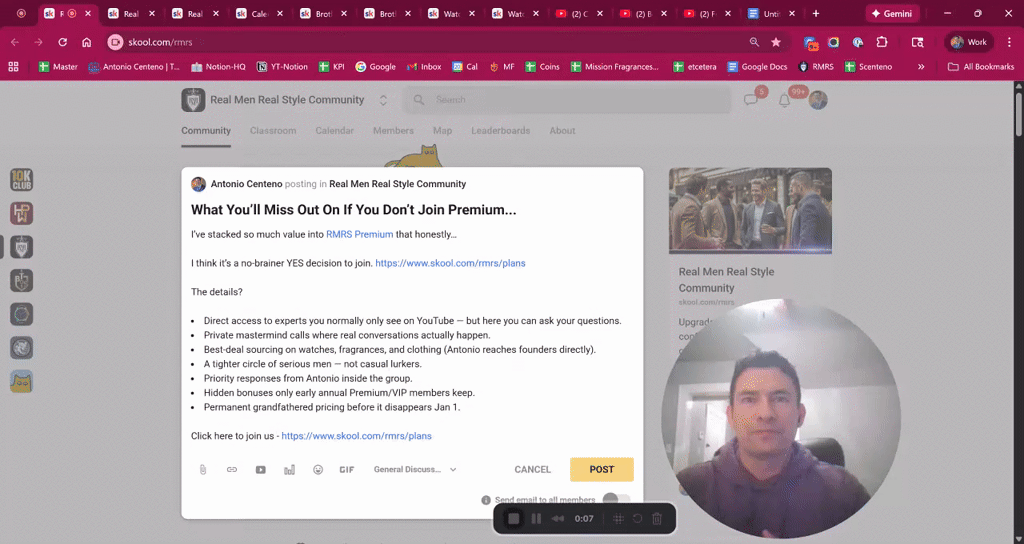Open the Google Docs bookmark
The image size is (1024, 544).
[x=757, y=67]
